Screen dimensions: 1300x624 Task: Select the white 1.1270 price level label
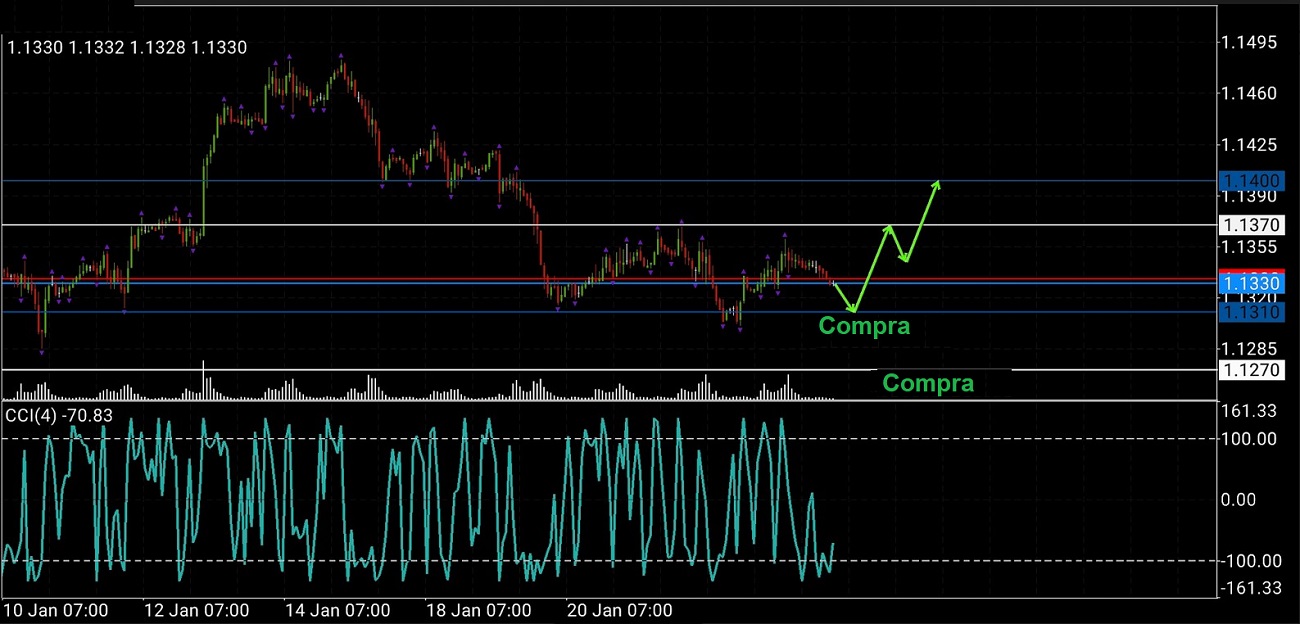[x=1250, y=370]
